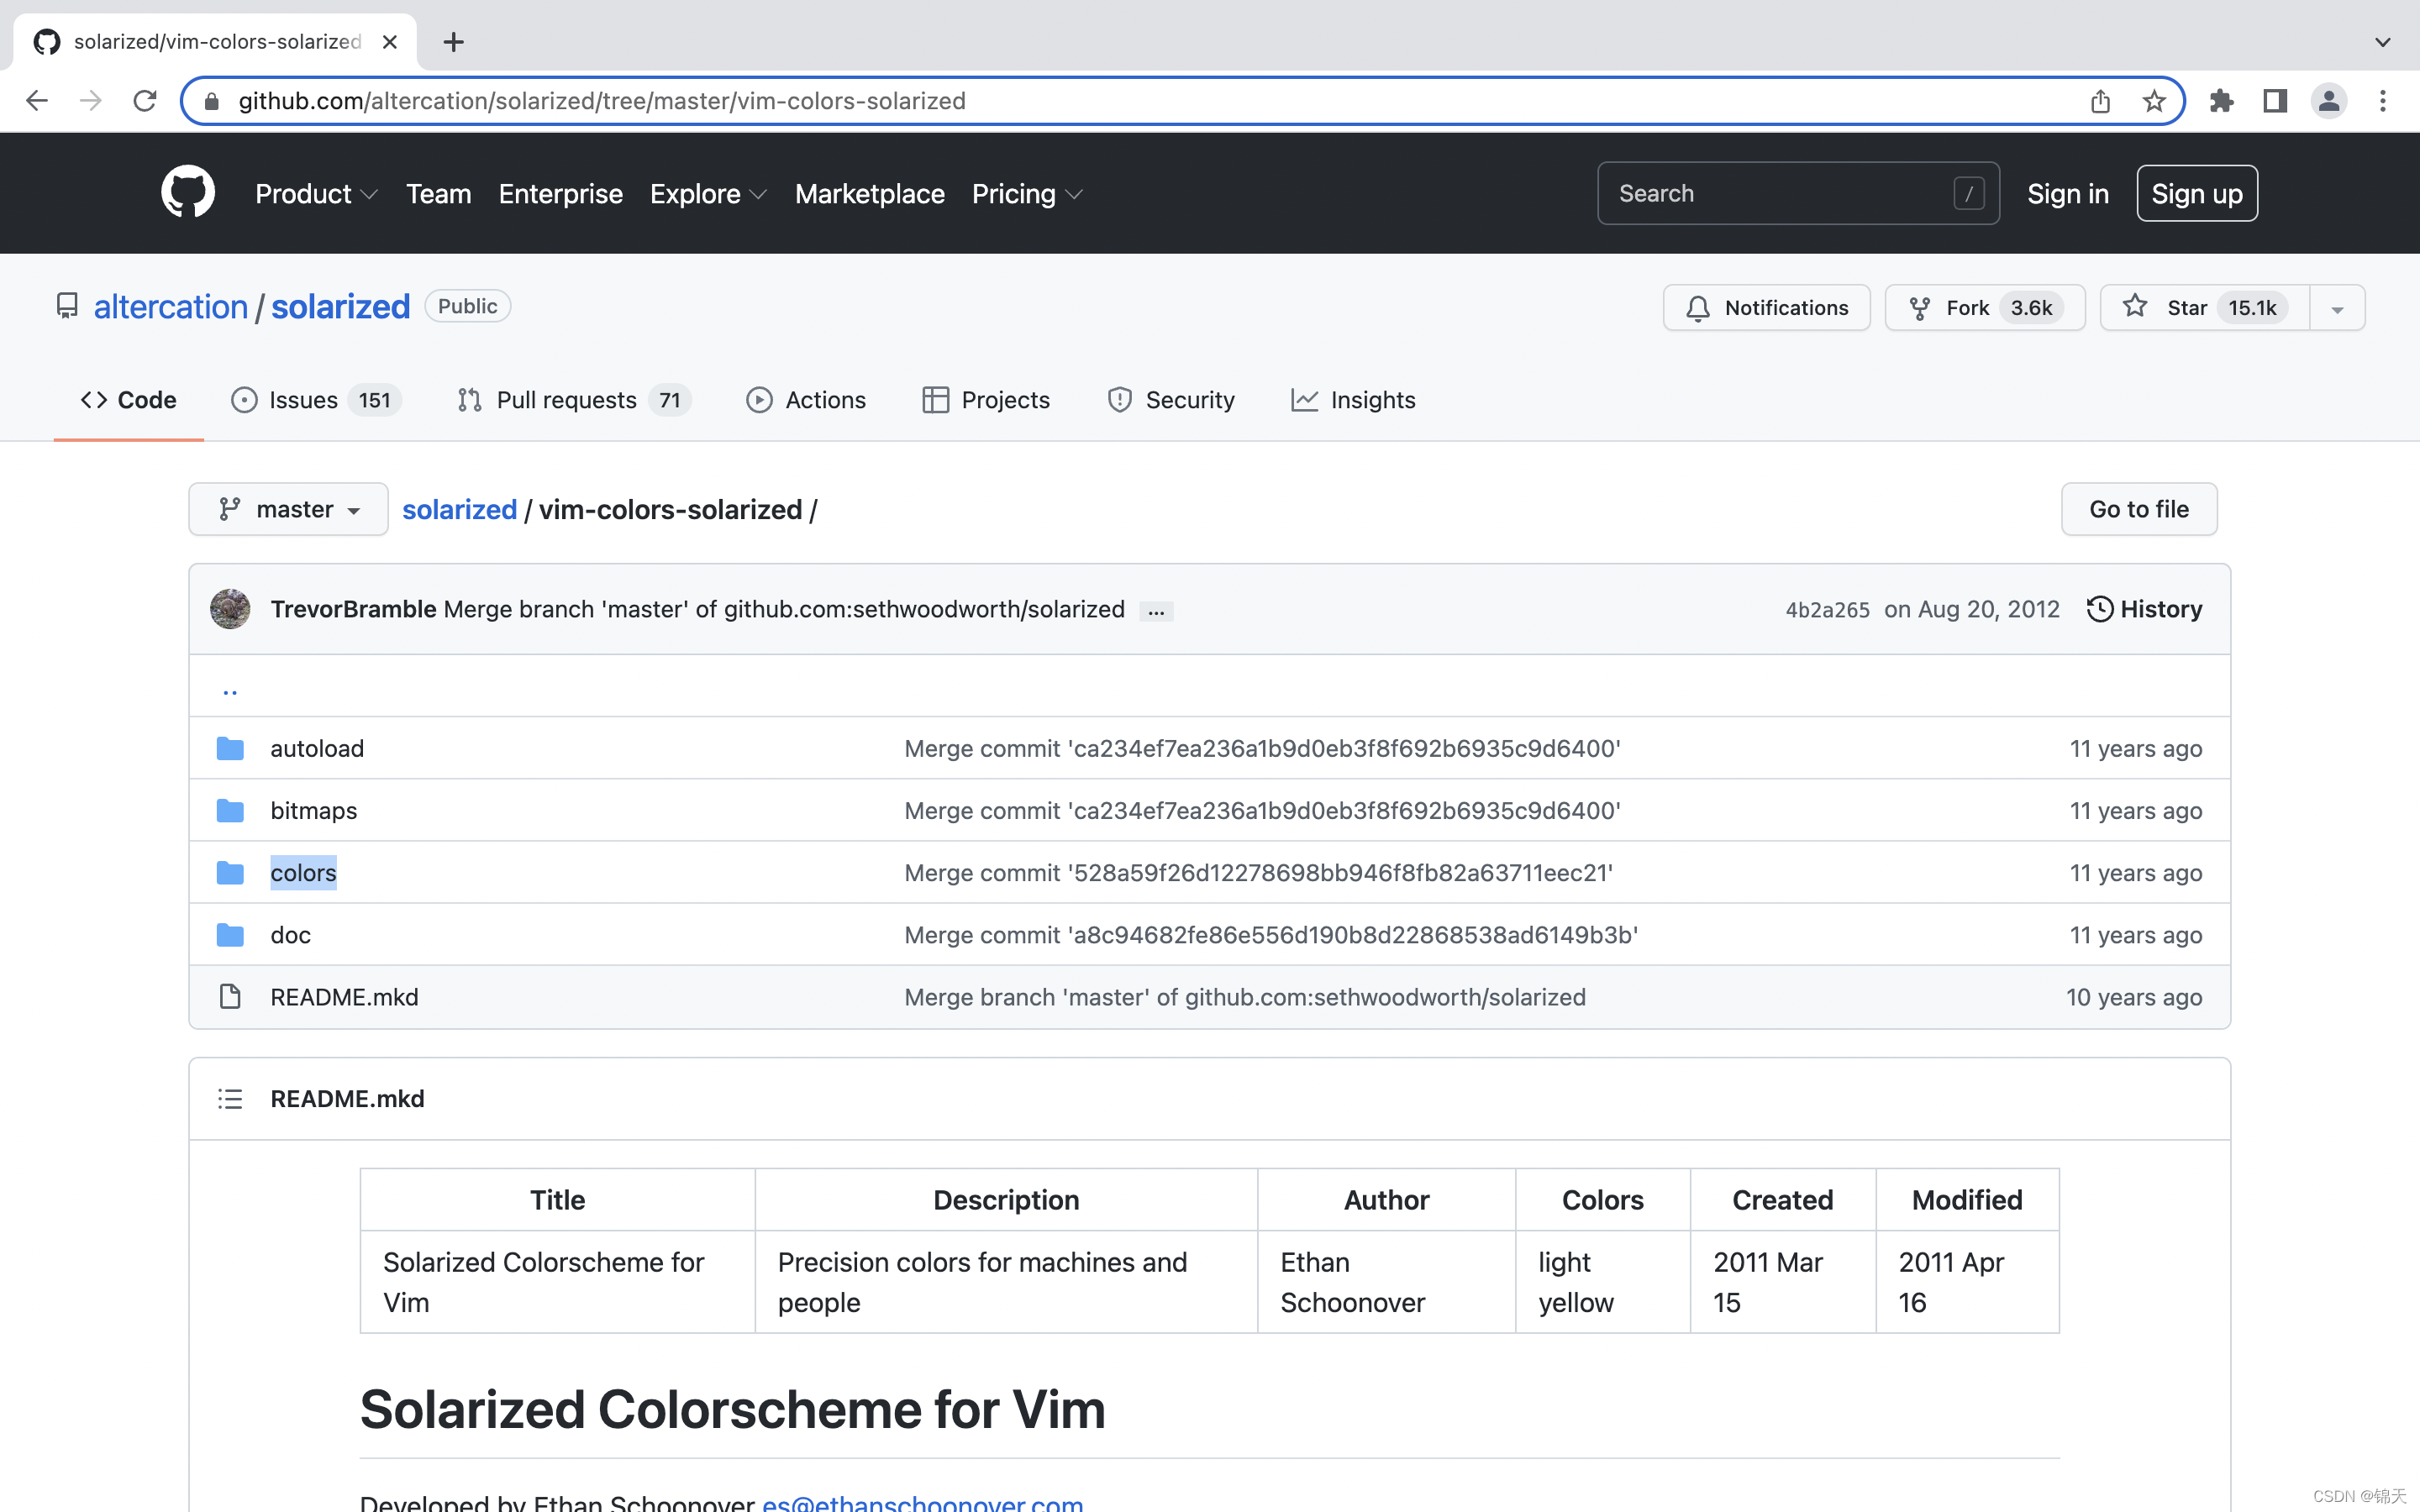Open the colors folder

tap(303, 873)
